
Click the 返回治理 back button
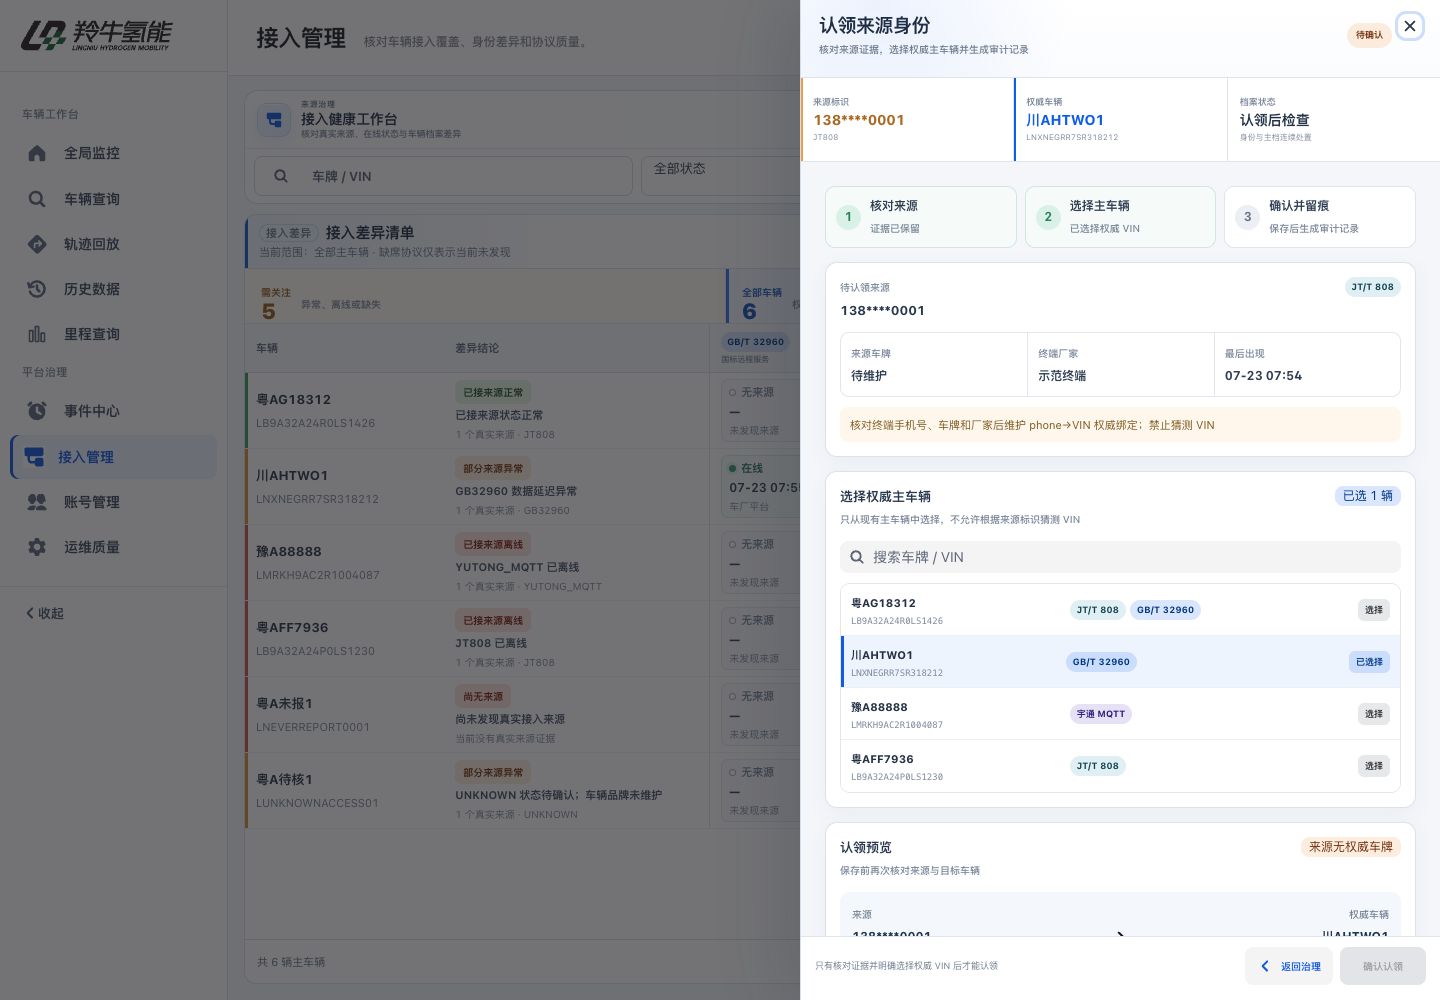1289,966
